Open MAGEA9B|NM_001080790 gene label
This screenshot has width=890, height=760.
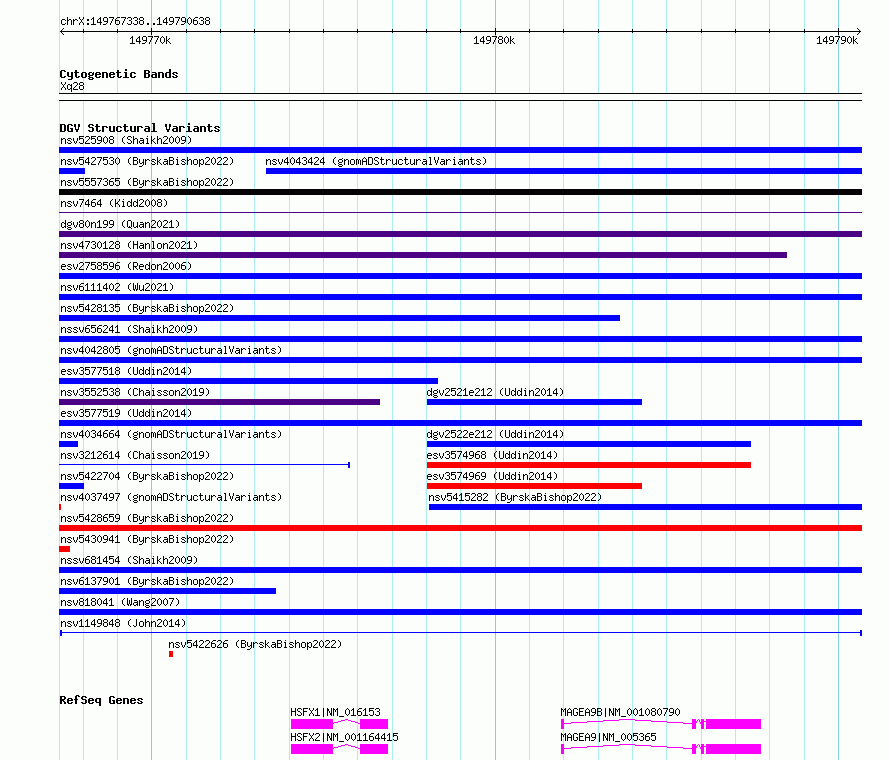pyautogui.click(x=620, y=712)
